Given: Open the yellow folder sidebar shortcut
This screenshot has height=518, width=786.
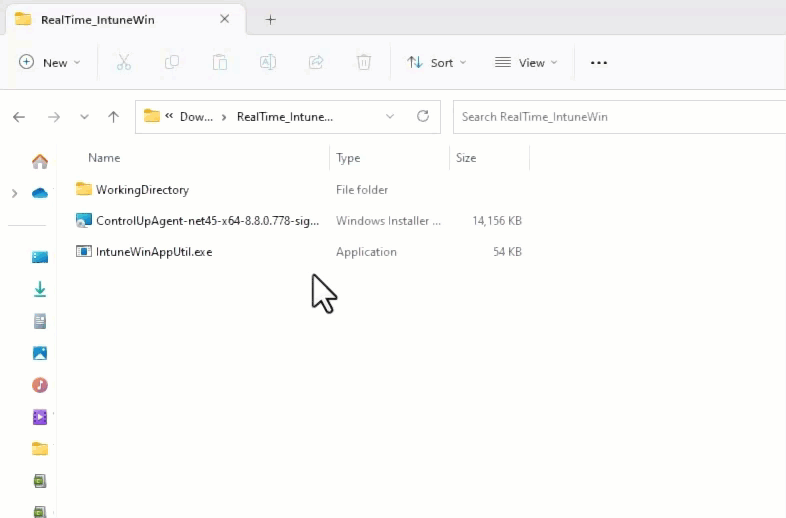Looking at the screenshot, I should coord(40,449).
